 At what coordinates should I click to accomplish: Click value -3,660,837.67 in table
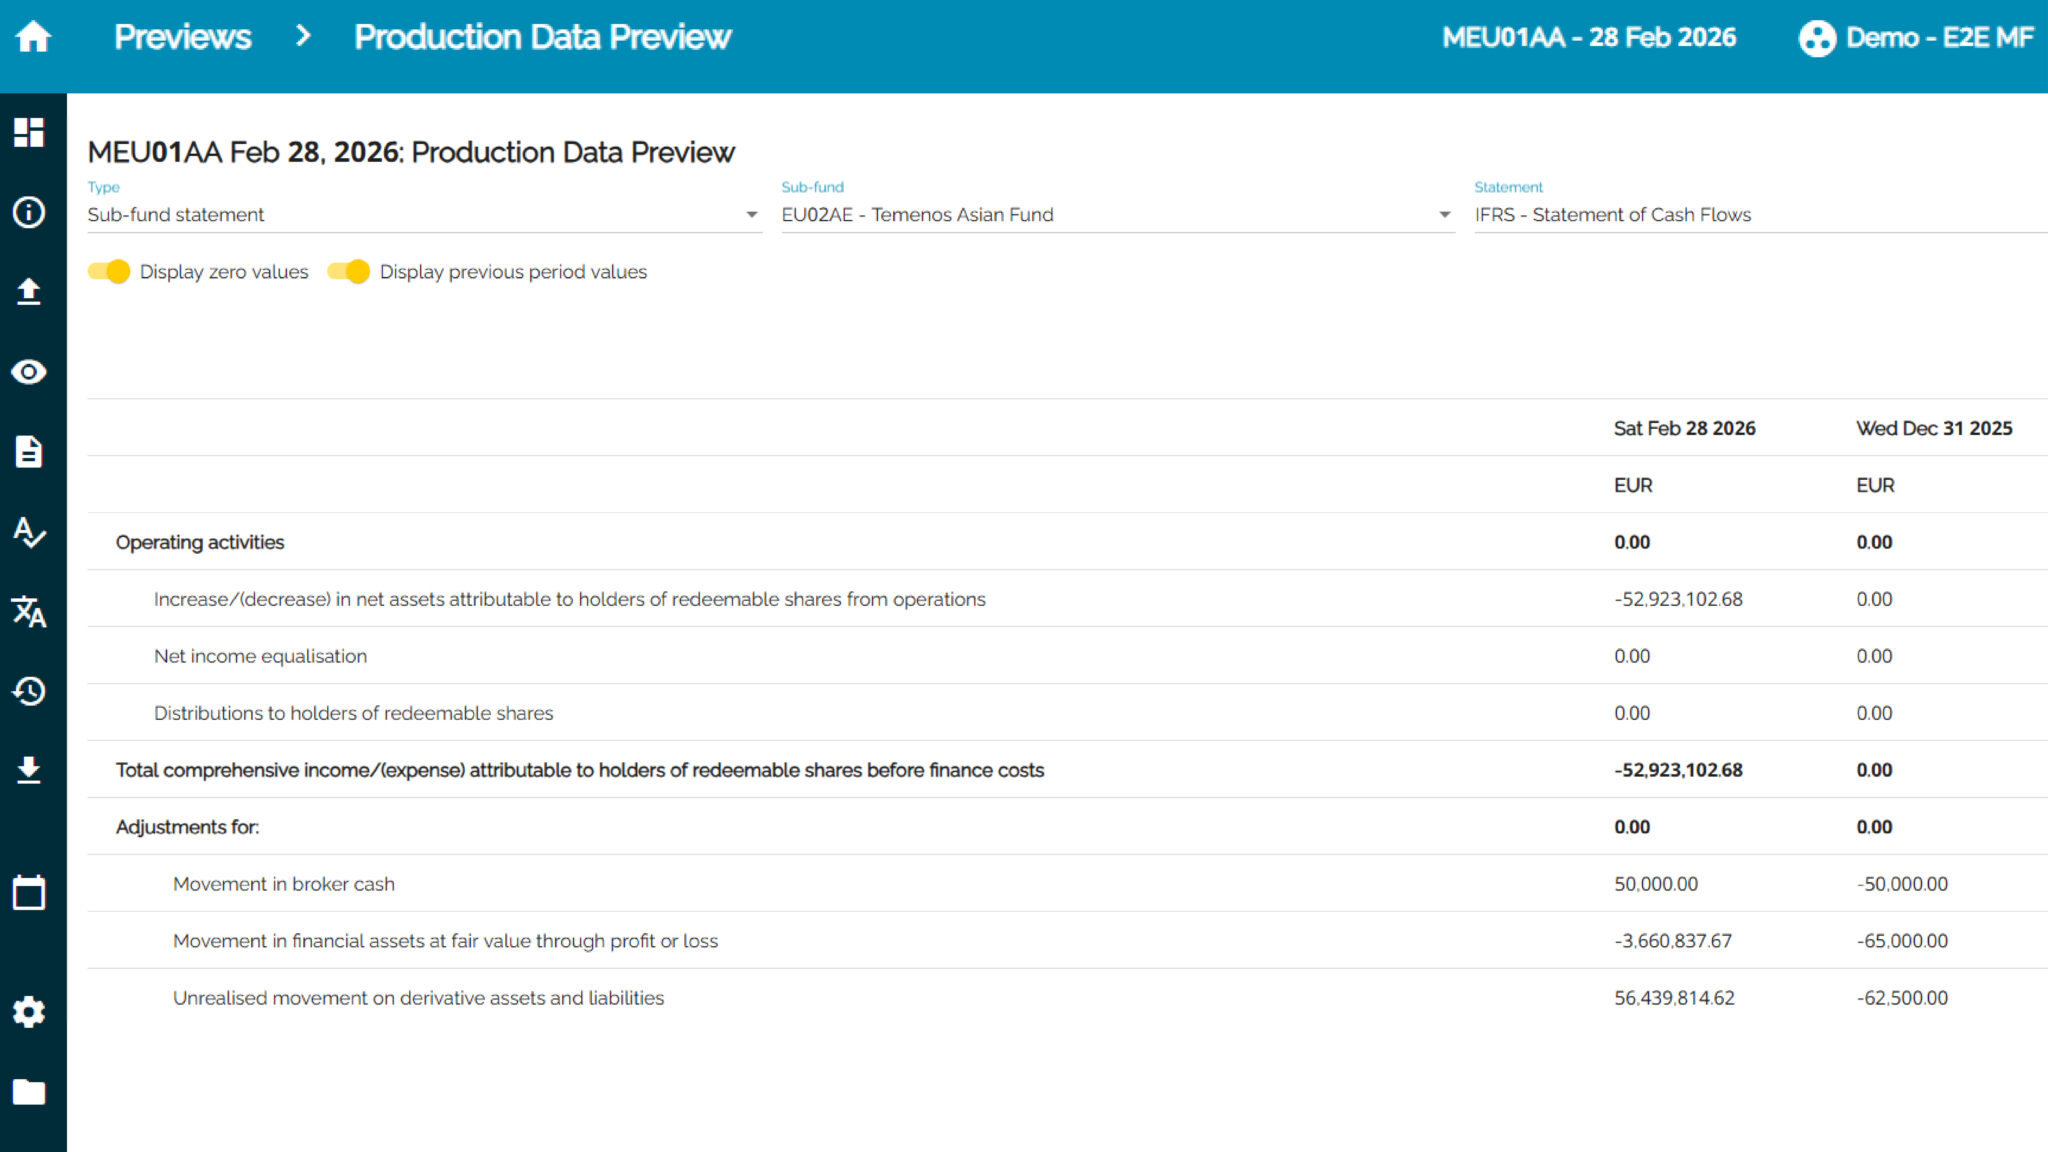(x=1673, y=941)
